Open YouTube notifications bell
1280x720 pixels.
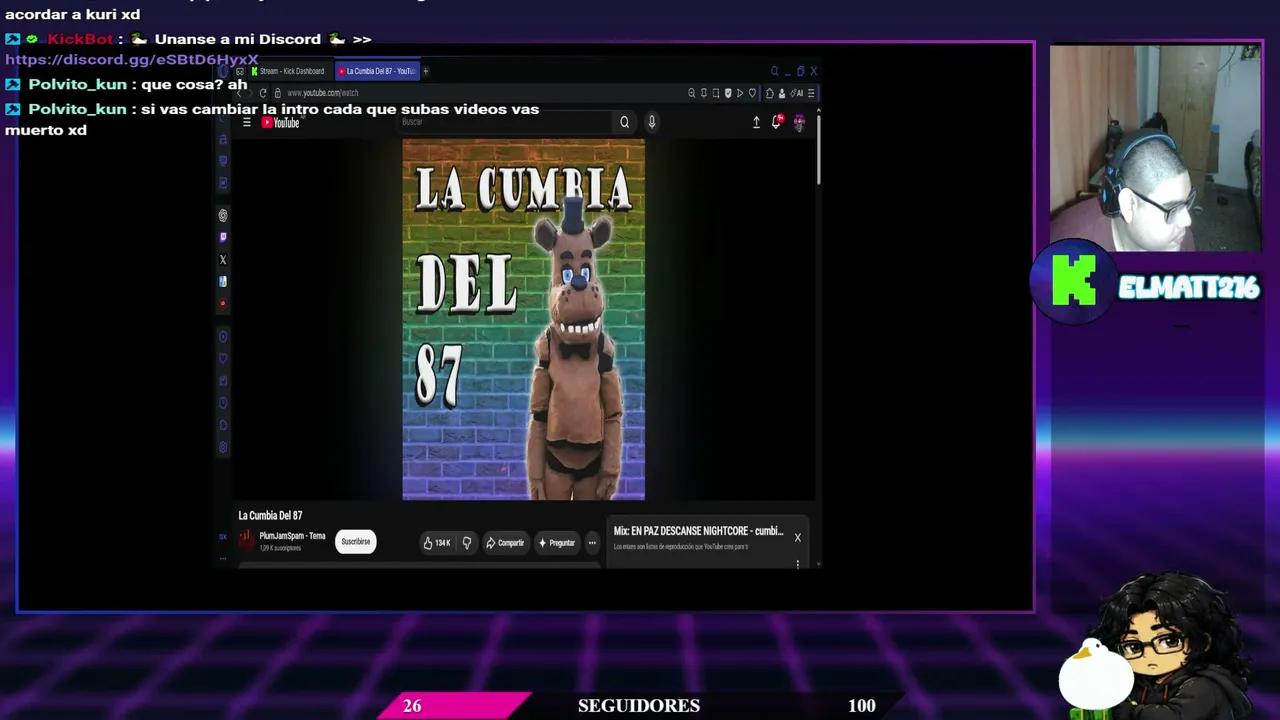click(x=776, y=122)
